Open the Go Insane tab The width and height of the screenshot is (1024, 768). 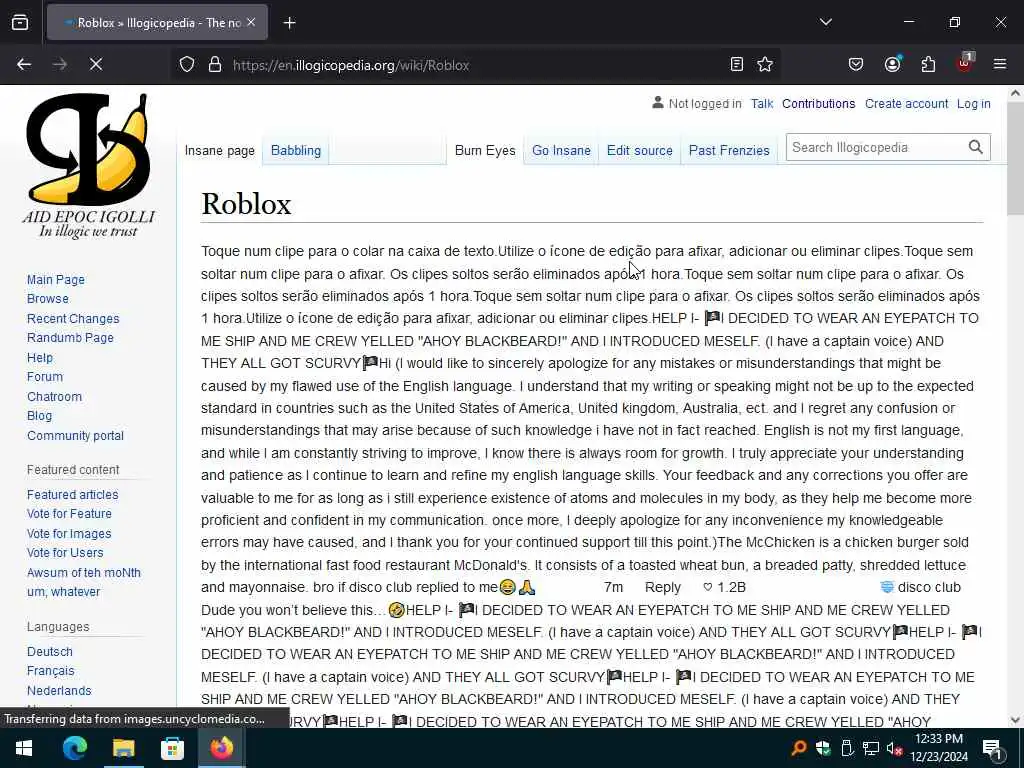pos(561,150)
